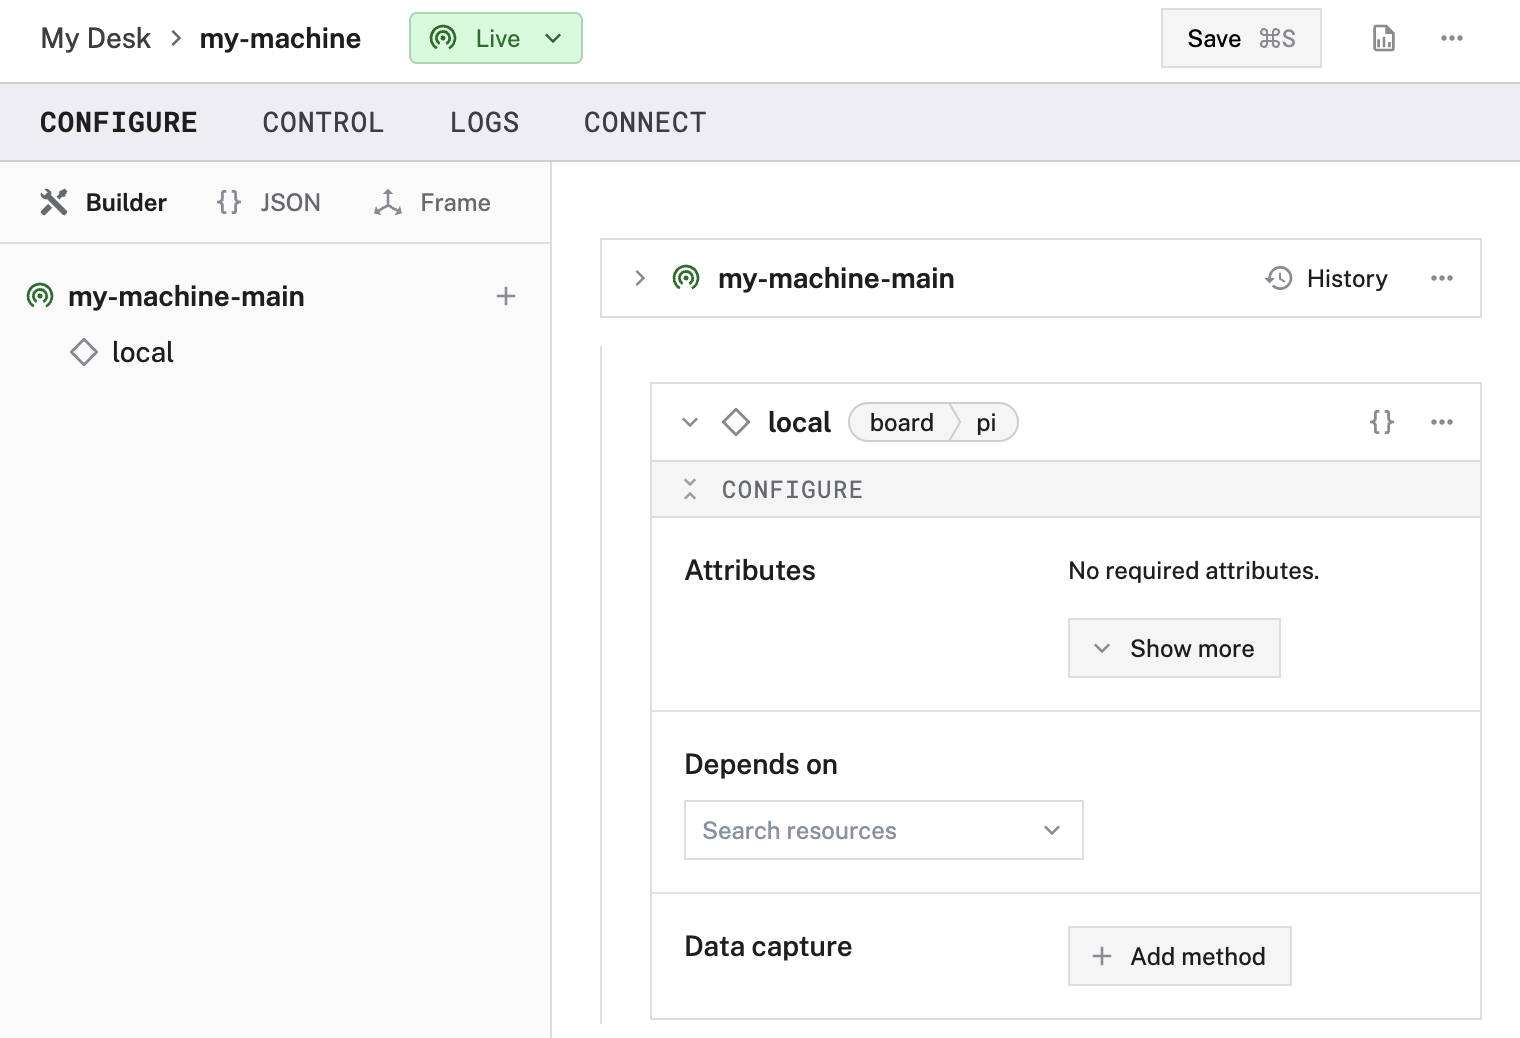Click Add method for Data capture
This screenshot has width=1520, height=1038.
pos(1180,956)
